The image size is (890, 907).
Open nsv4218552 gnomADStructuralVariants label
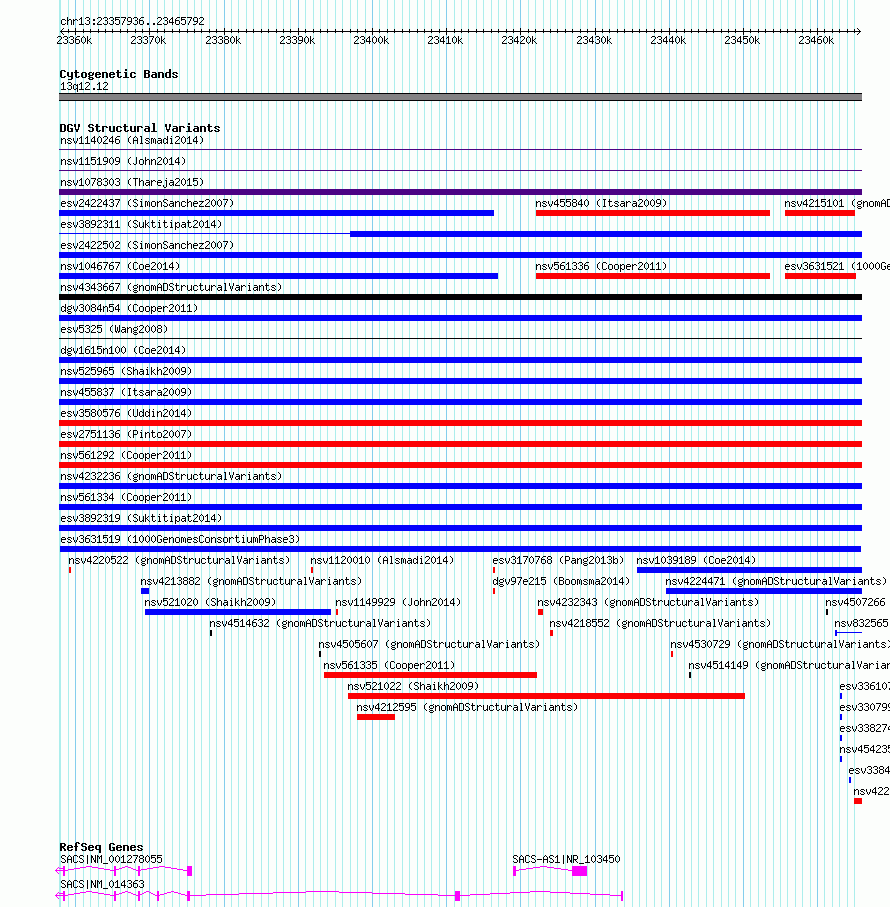coord(660,624)
